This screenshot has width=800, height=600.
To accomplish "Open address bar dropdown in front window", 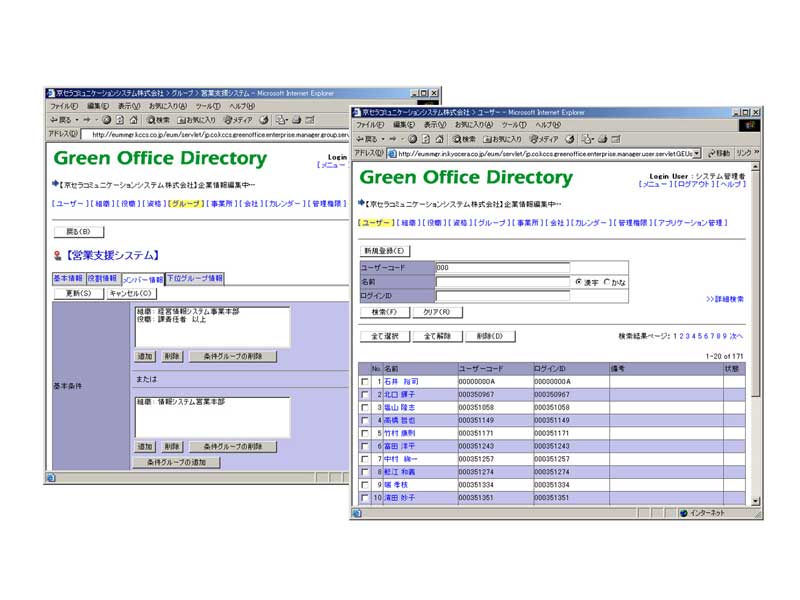I will pos(697,153).
